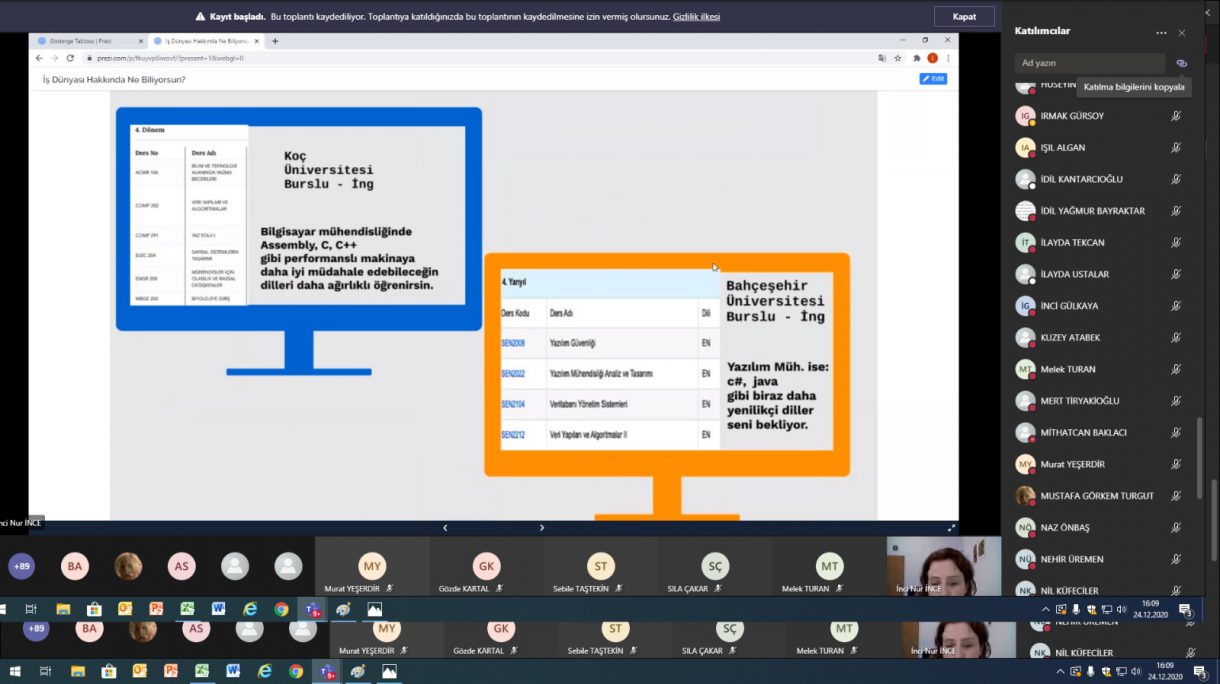1220x684 pixels.
Task: Click the blue Edit button in Prezi
Action: point(933,79)
